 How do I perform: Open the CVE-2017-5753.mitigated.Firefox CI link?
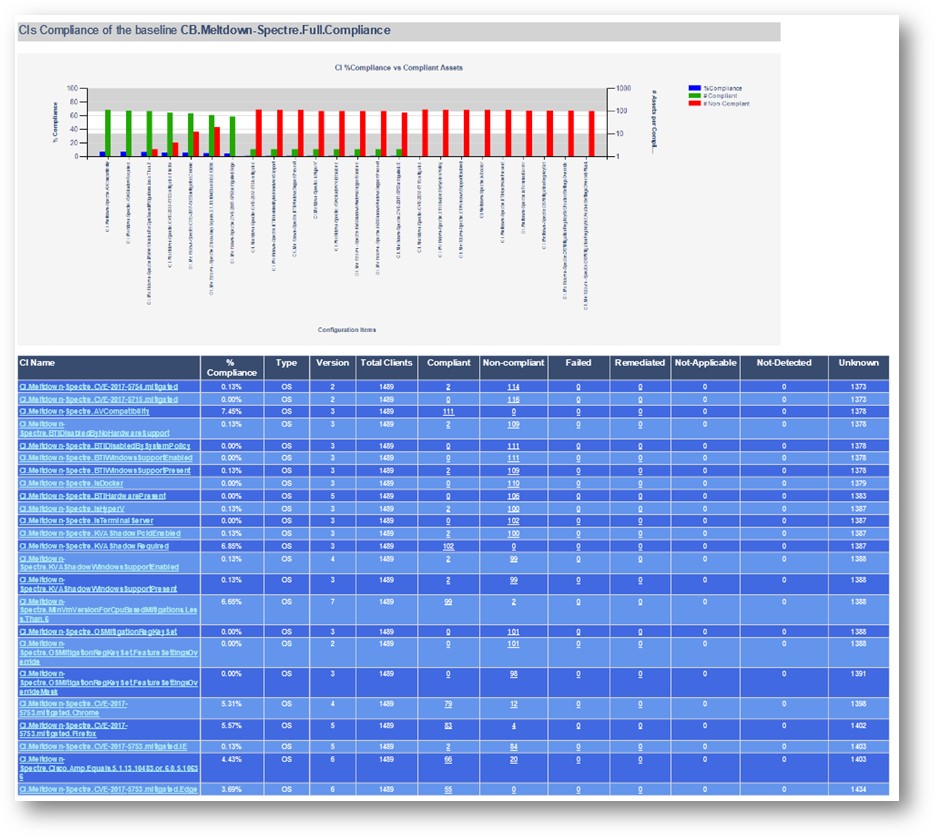tap(73, 730)
